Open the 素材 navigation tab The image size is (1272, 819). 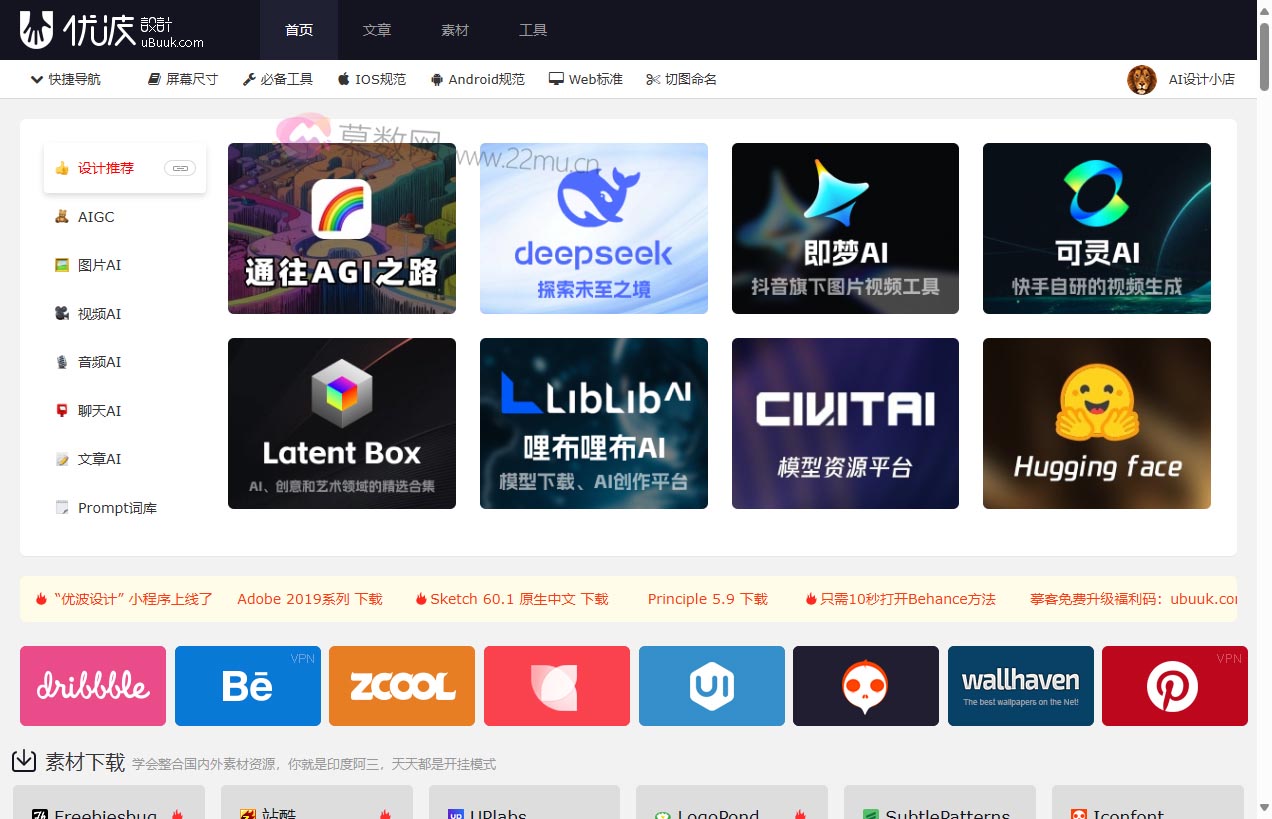pyautogui.click(x=455, y=30)
